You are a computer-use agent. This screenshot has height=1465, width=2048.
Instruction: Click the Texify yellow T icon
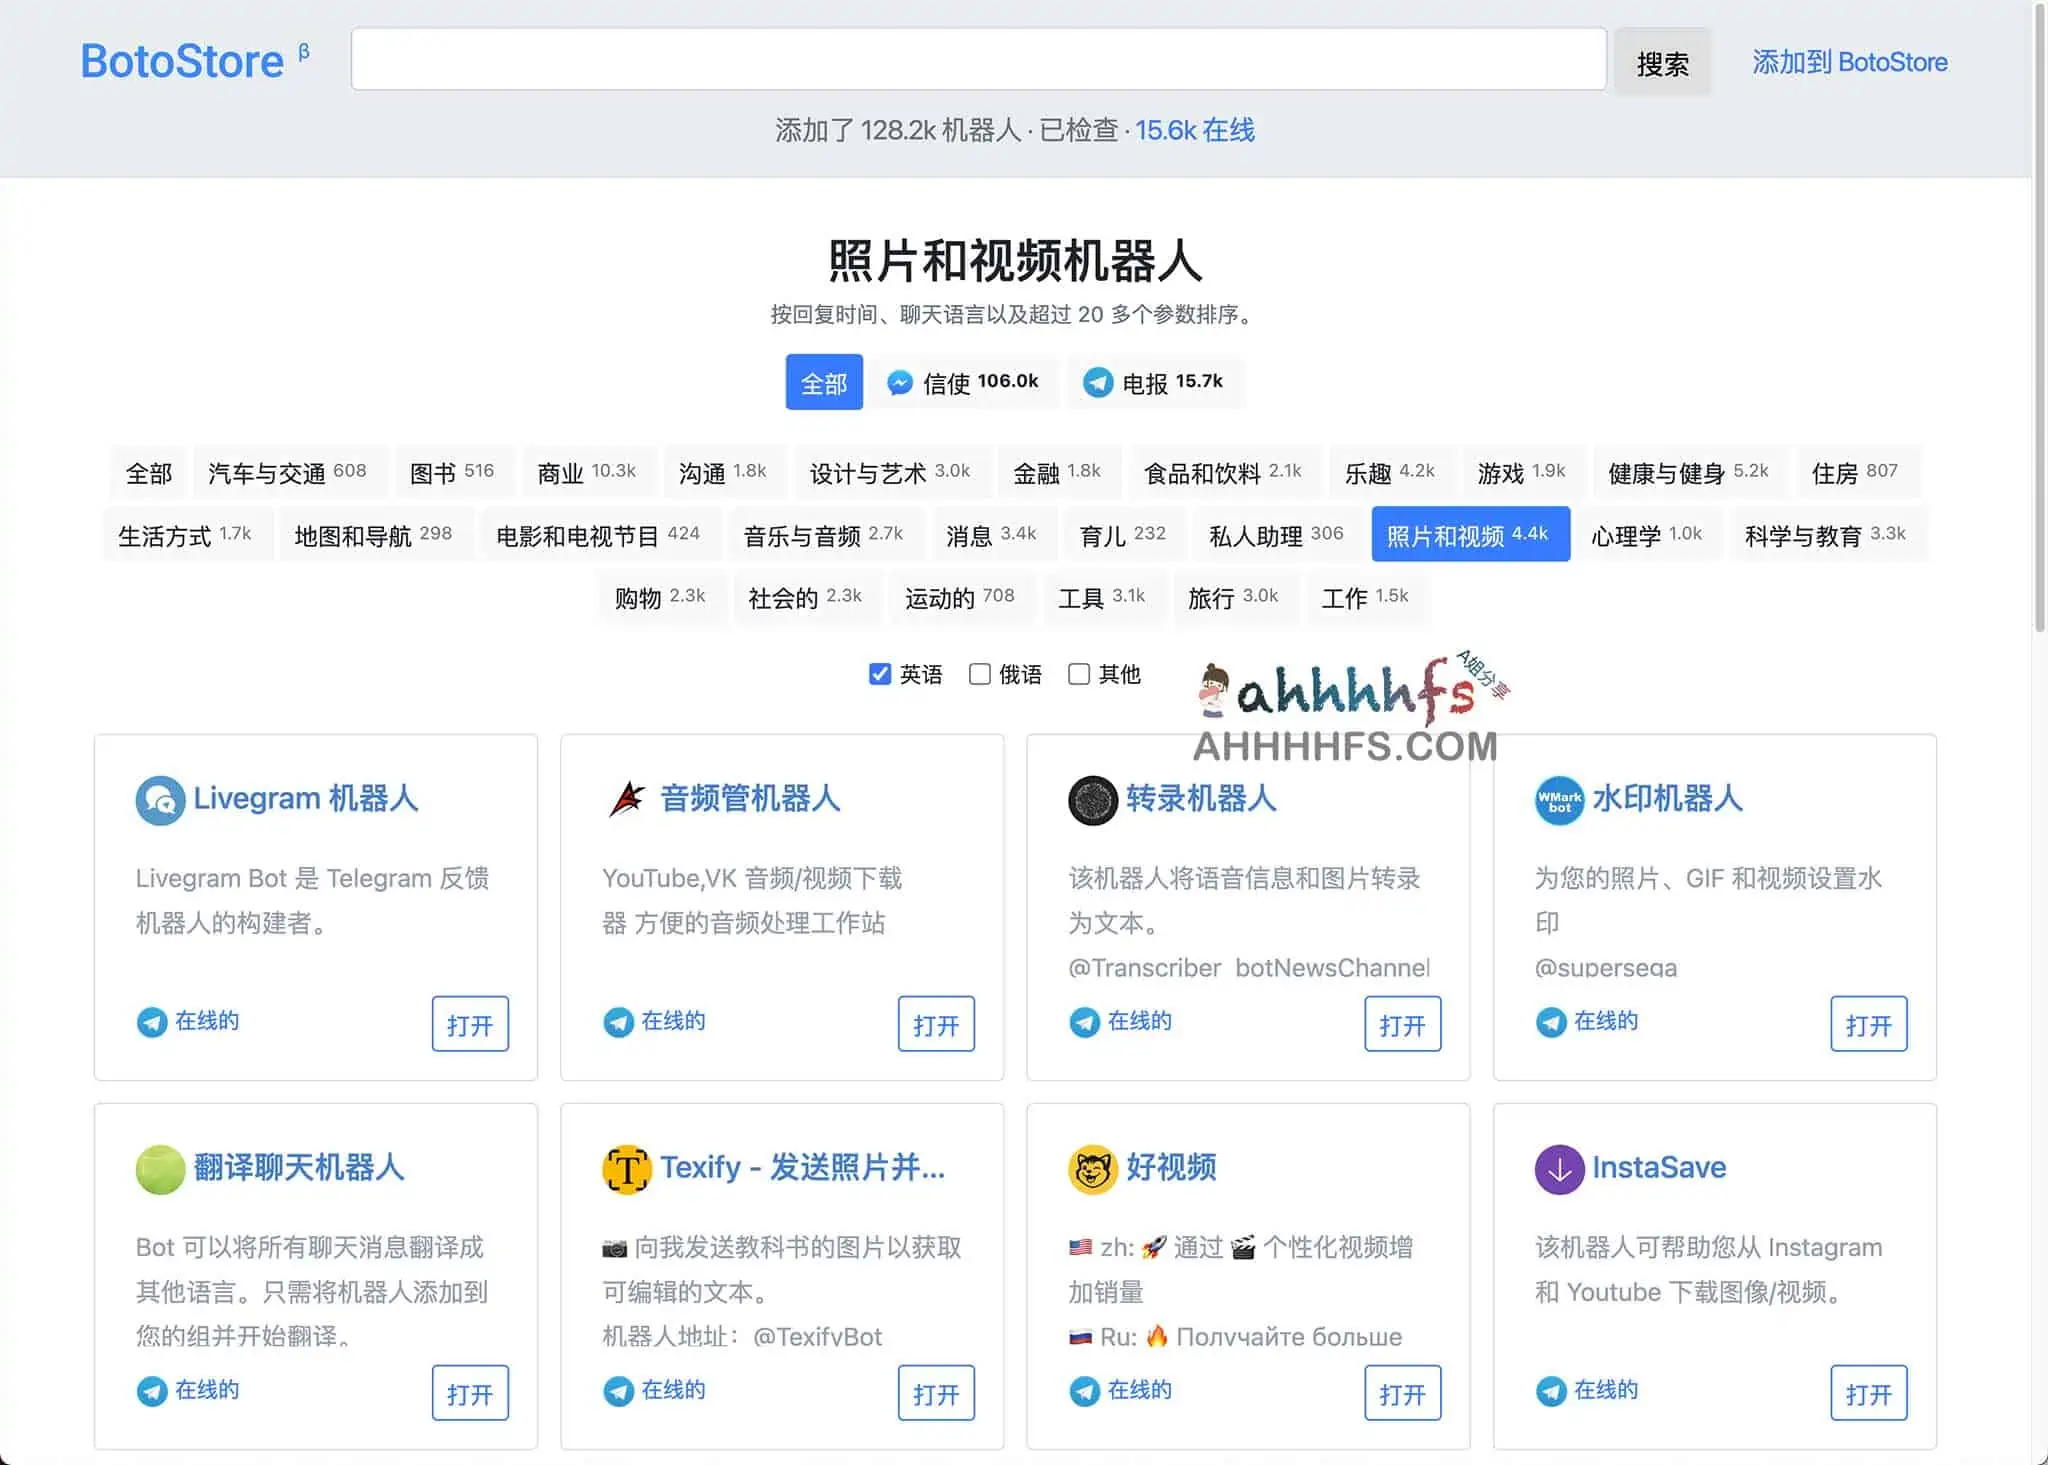pos(627,1169)
